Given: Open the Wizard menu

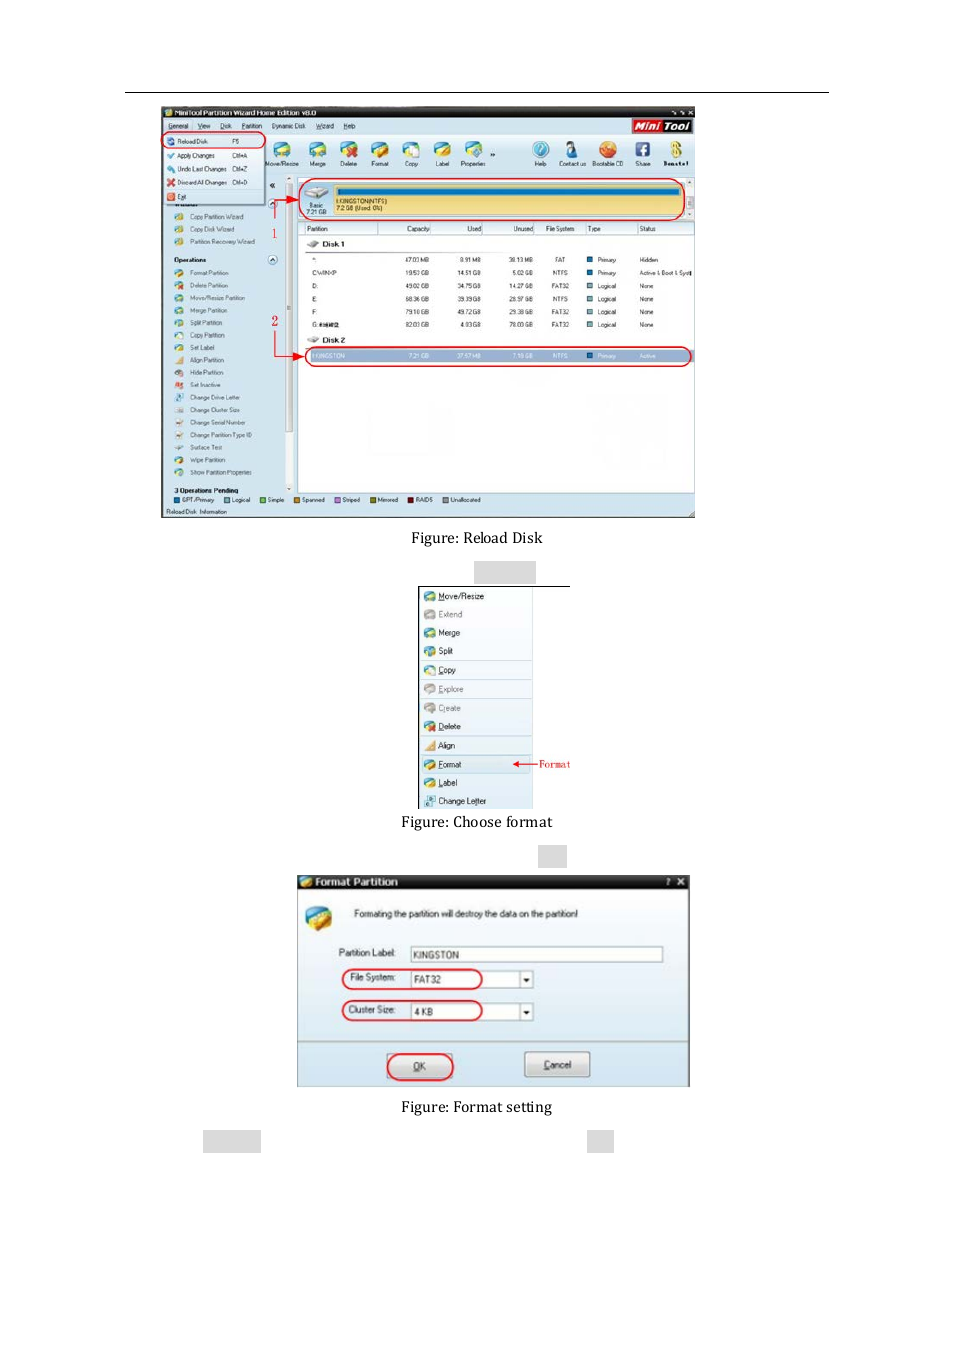Looking at the screenshot, I should (x=325, y=126).
